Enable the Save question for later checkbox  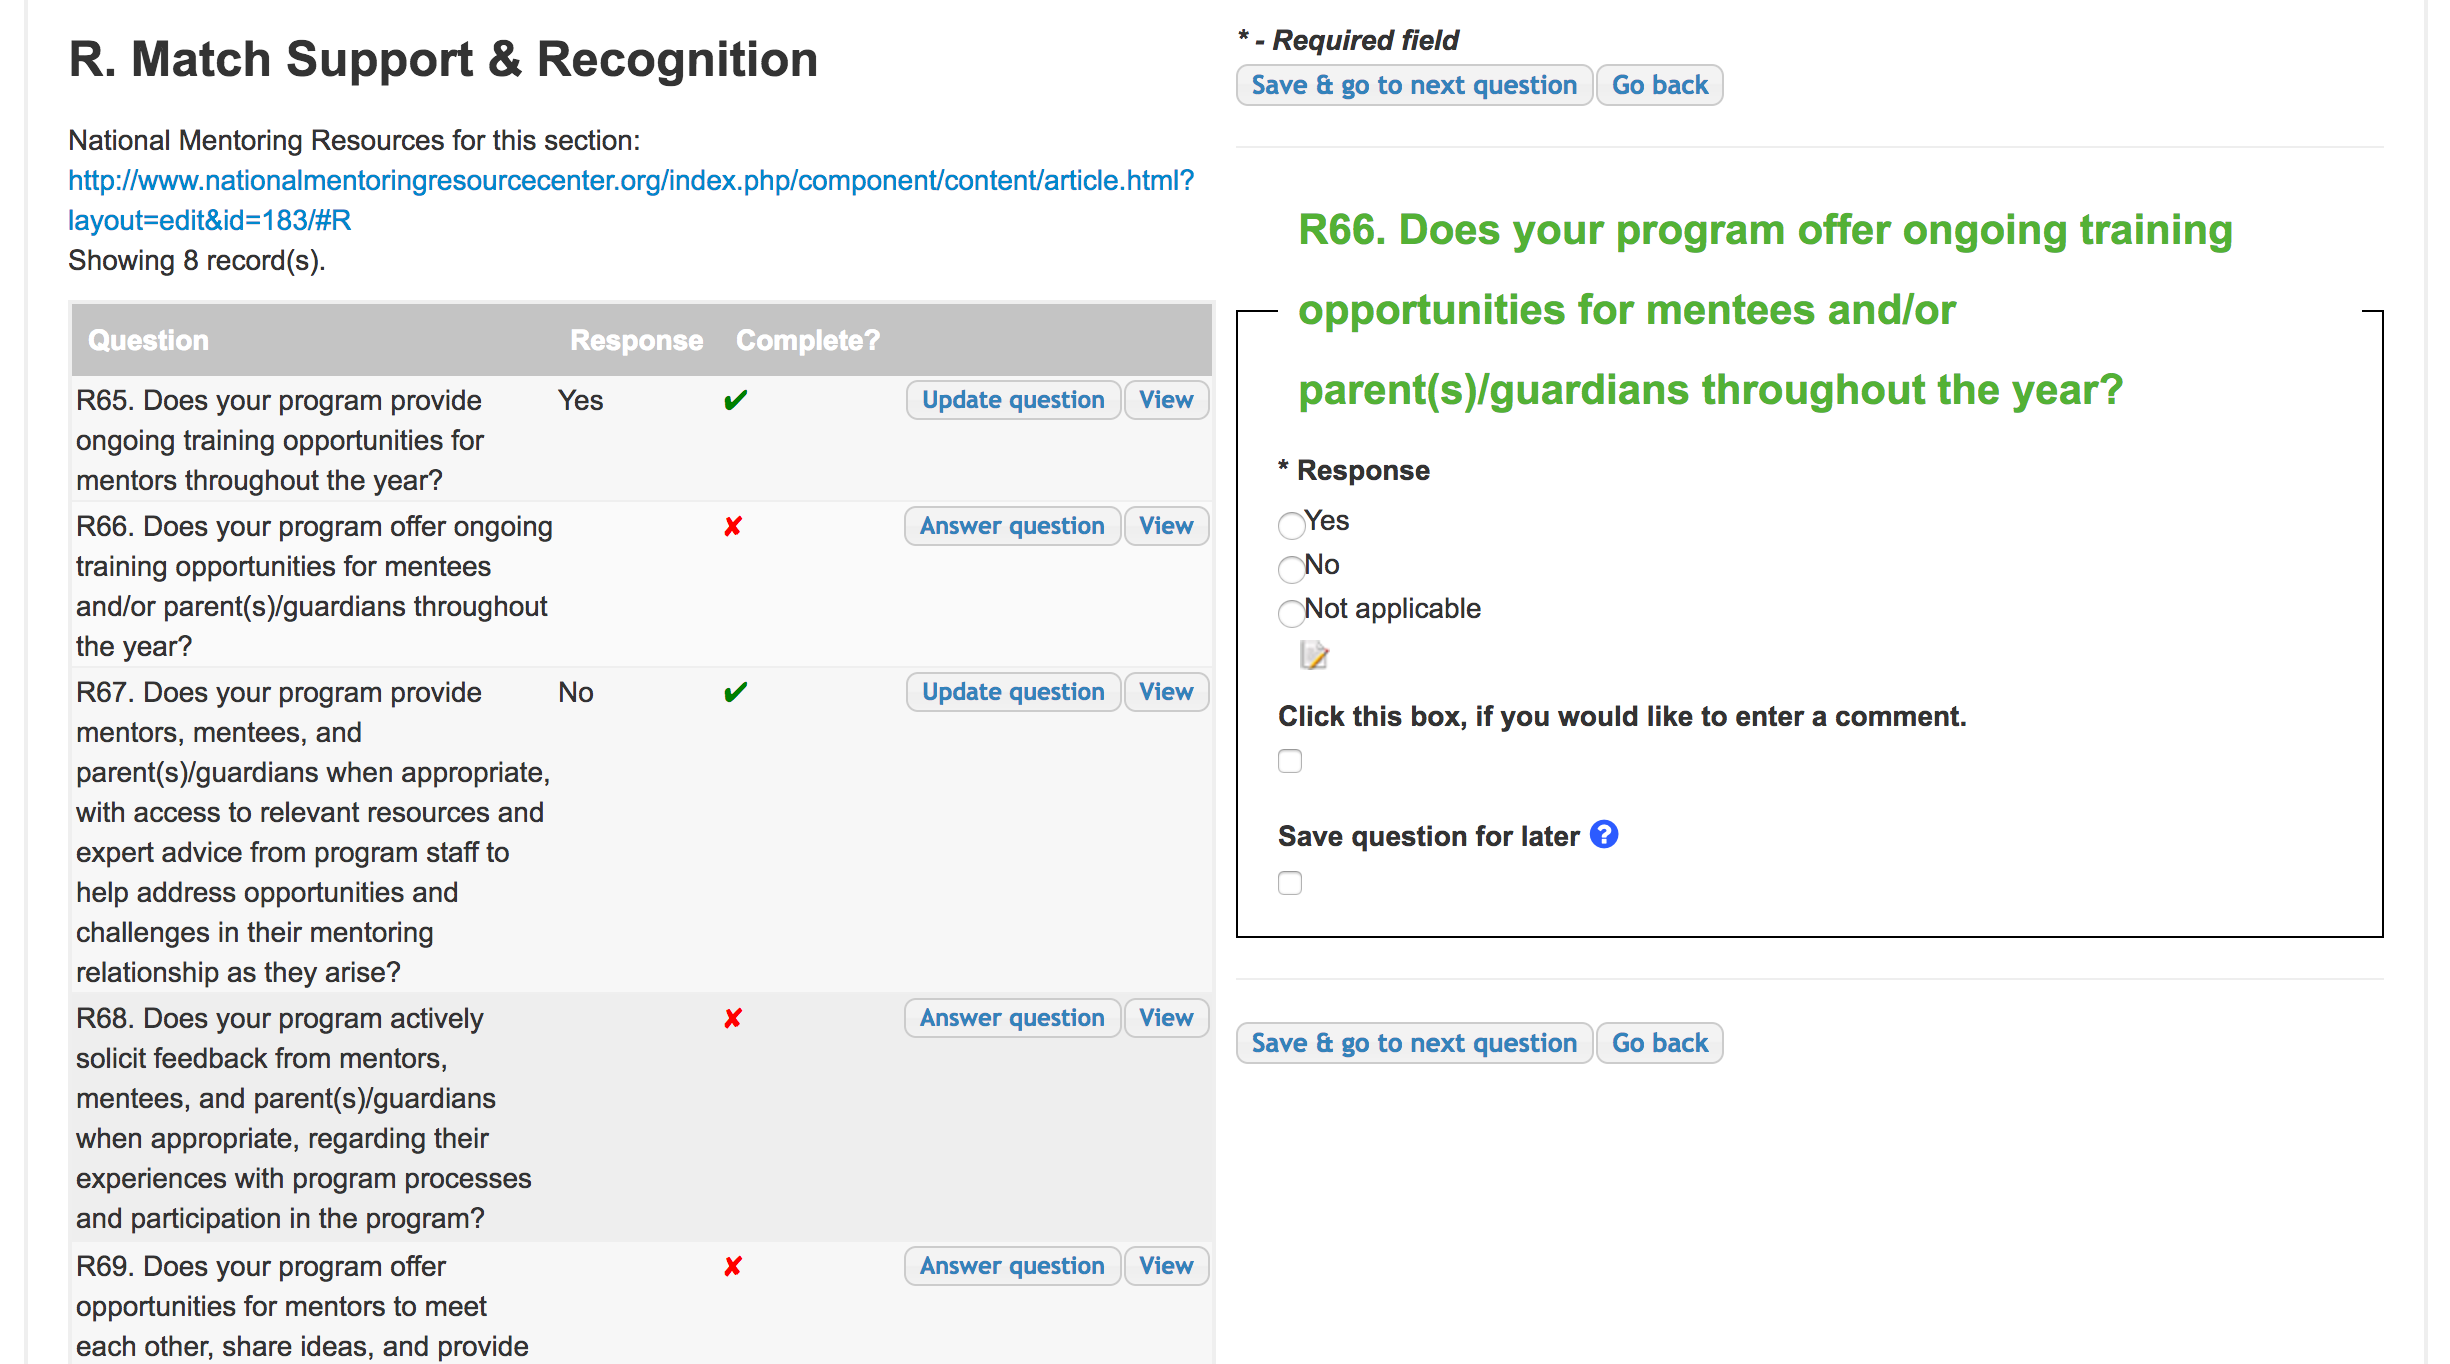click(x=1290, y=883)
